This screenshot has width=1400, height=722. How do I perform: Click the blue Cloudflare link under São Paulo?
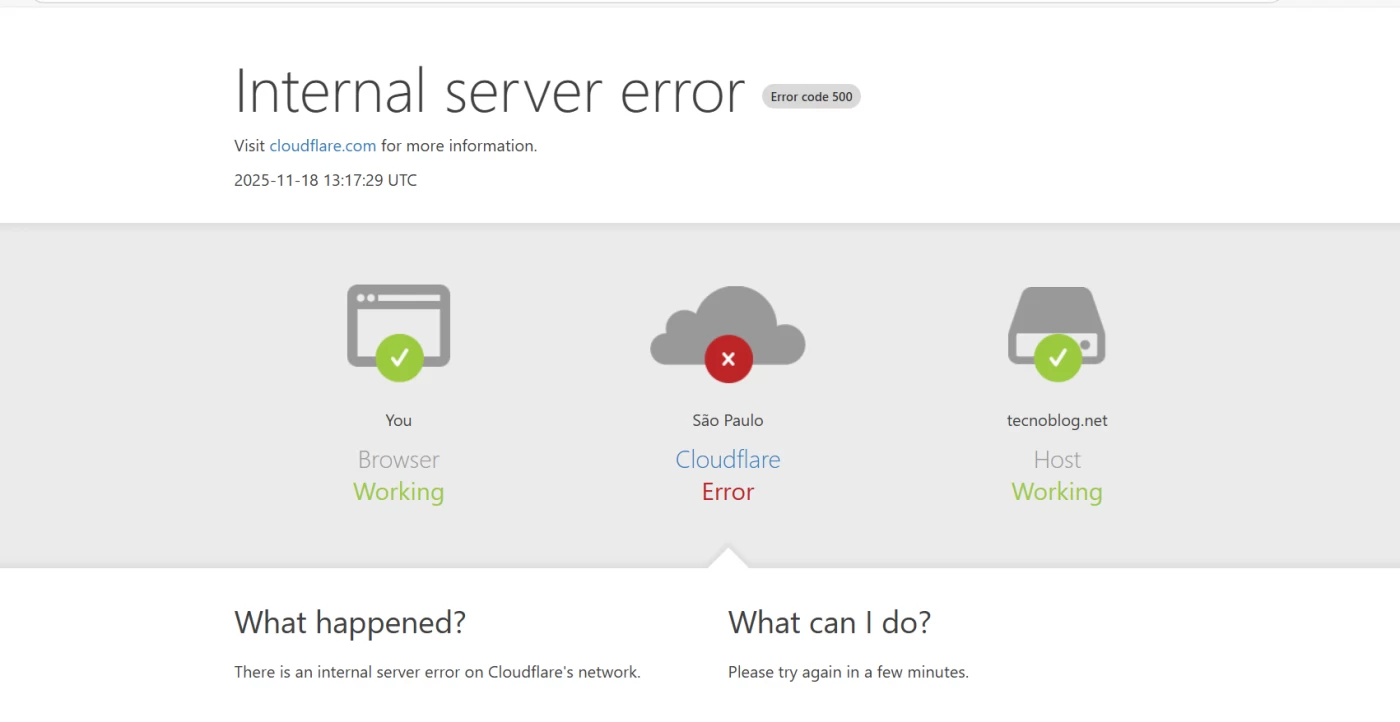728,460
